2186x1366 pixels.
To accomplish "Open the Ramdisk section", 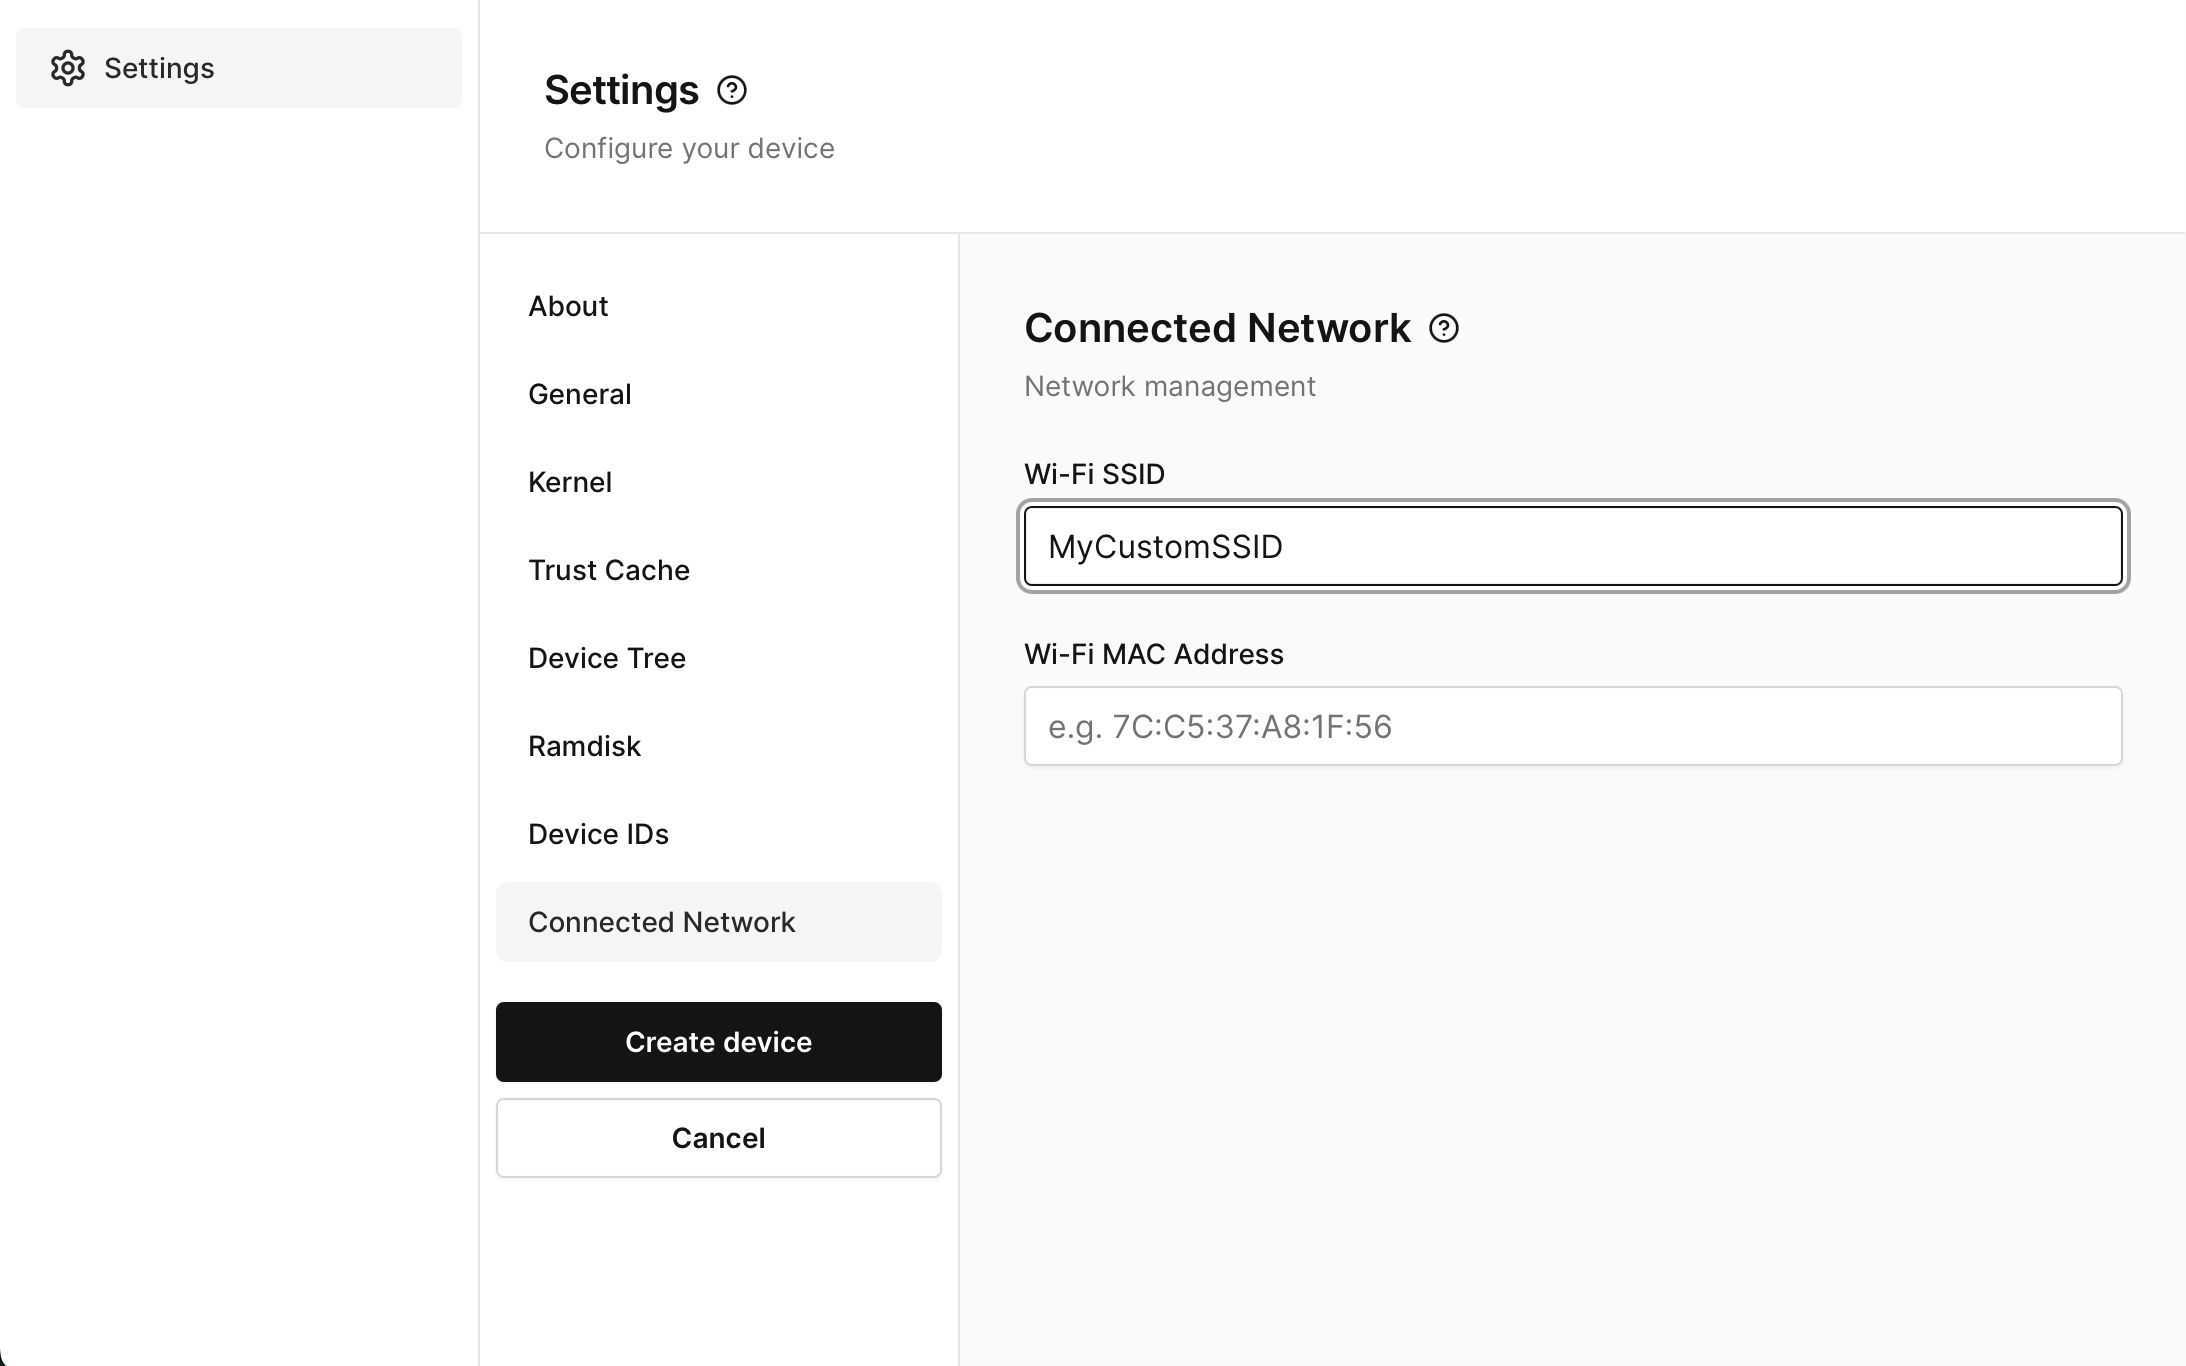I will coord(718,746).
